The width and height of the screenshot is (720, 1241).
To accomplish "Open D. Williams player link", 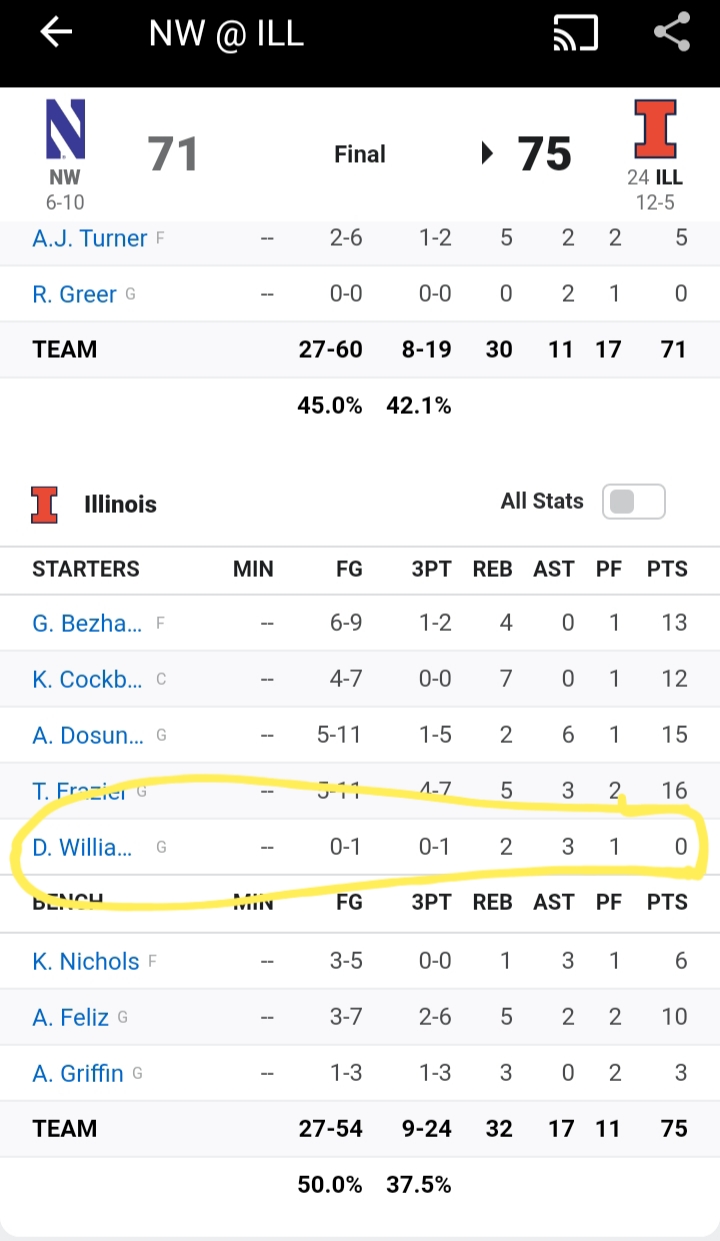I will coord(82,847).
